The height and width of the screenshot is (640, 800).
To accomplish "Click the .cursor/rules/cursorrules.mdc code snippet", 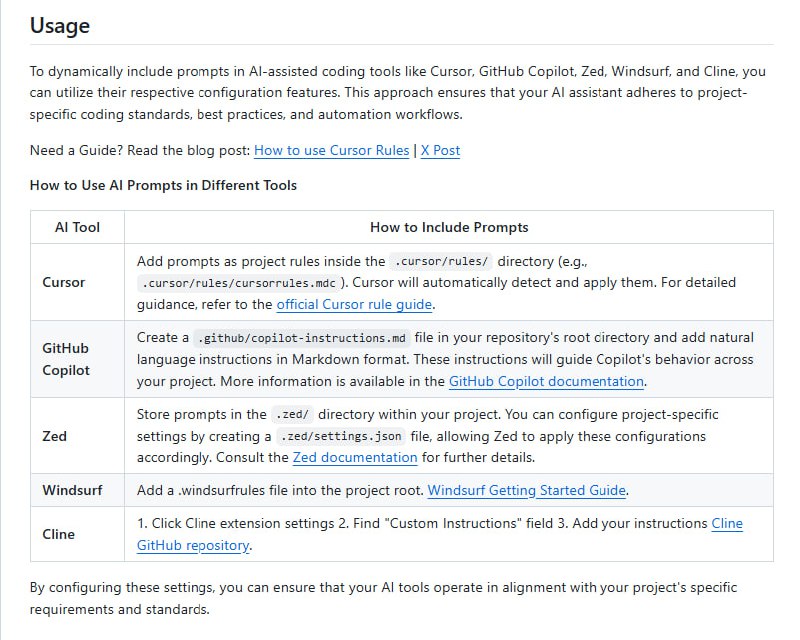I will click(x=237, y=283).
